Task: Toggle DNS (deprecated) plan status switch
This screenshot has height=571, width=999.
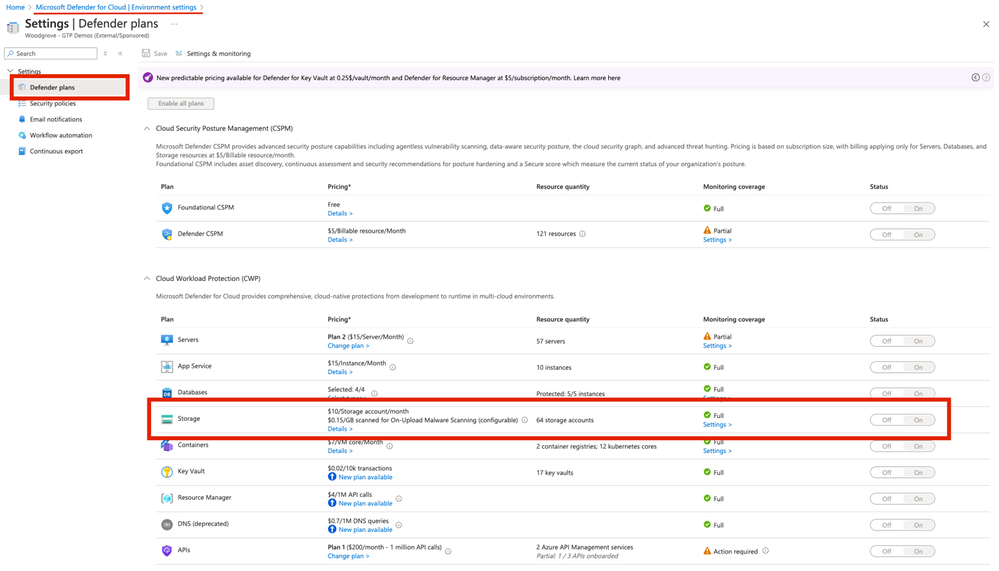Action: click(902, 525)
